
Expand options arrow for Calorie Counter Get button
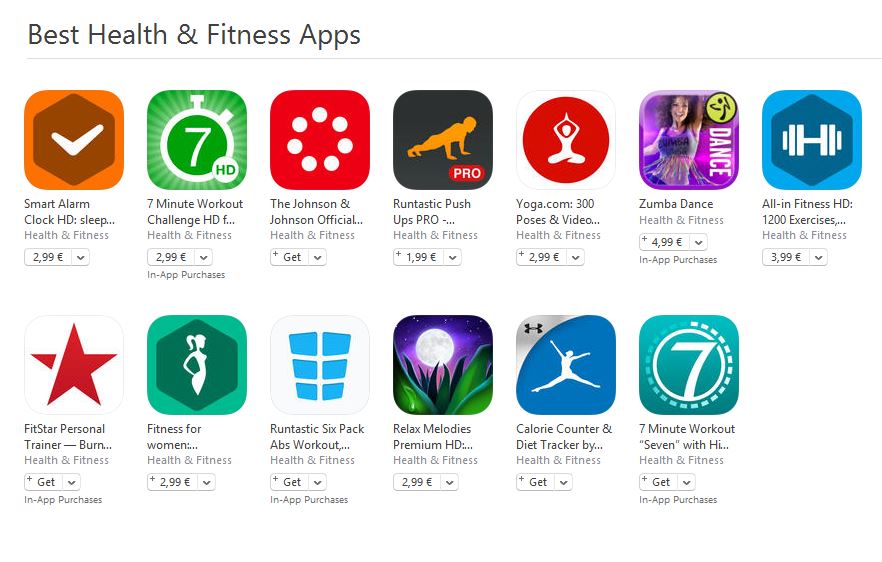(564, 482)
